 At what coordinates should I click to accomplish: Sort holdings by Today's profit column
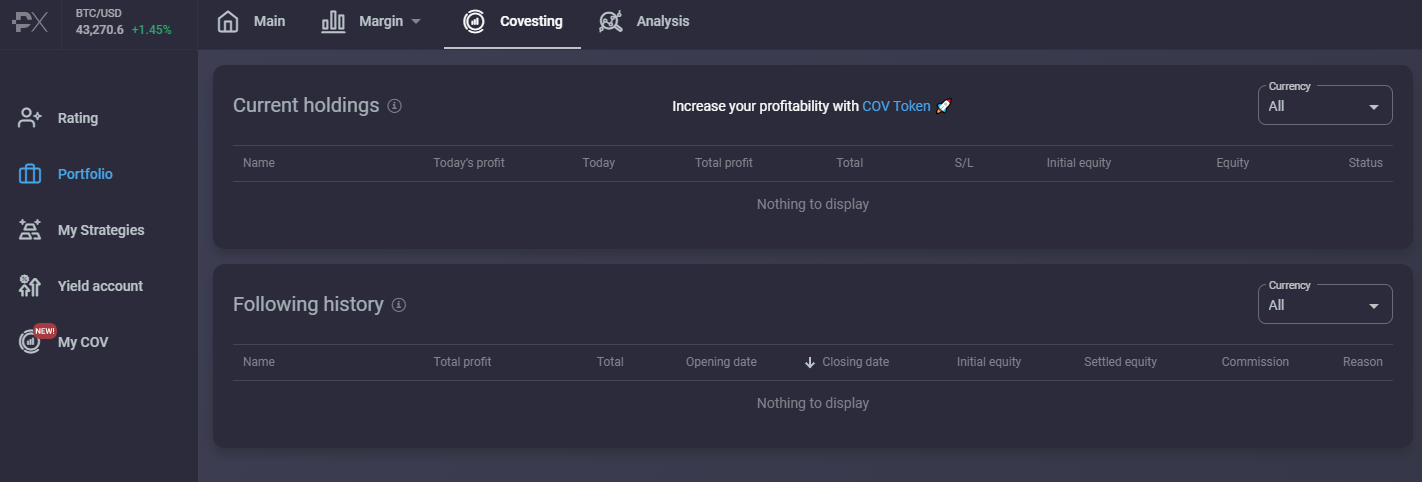click(x=469, y=163)
